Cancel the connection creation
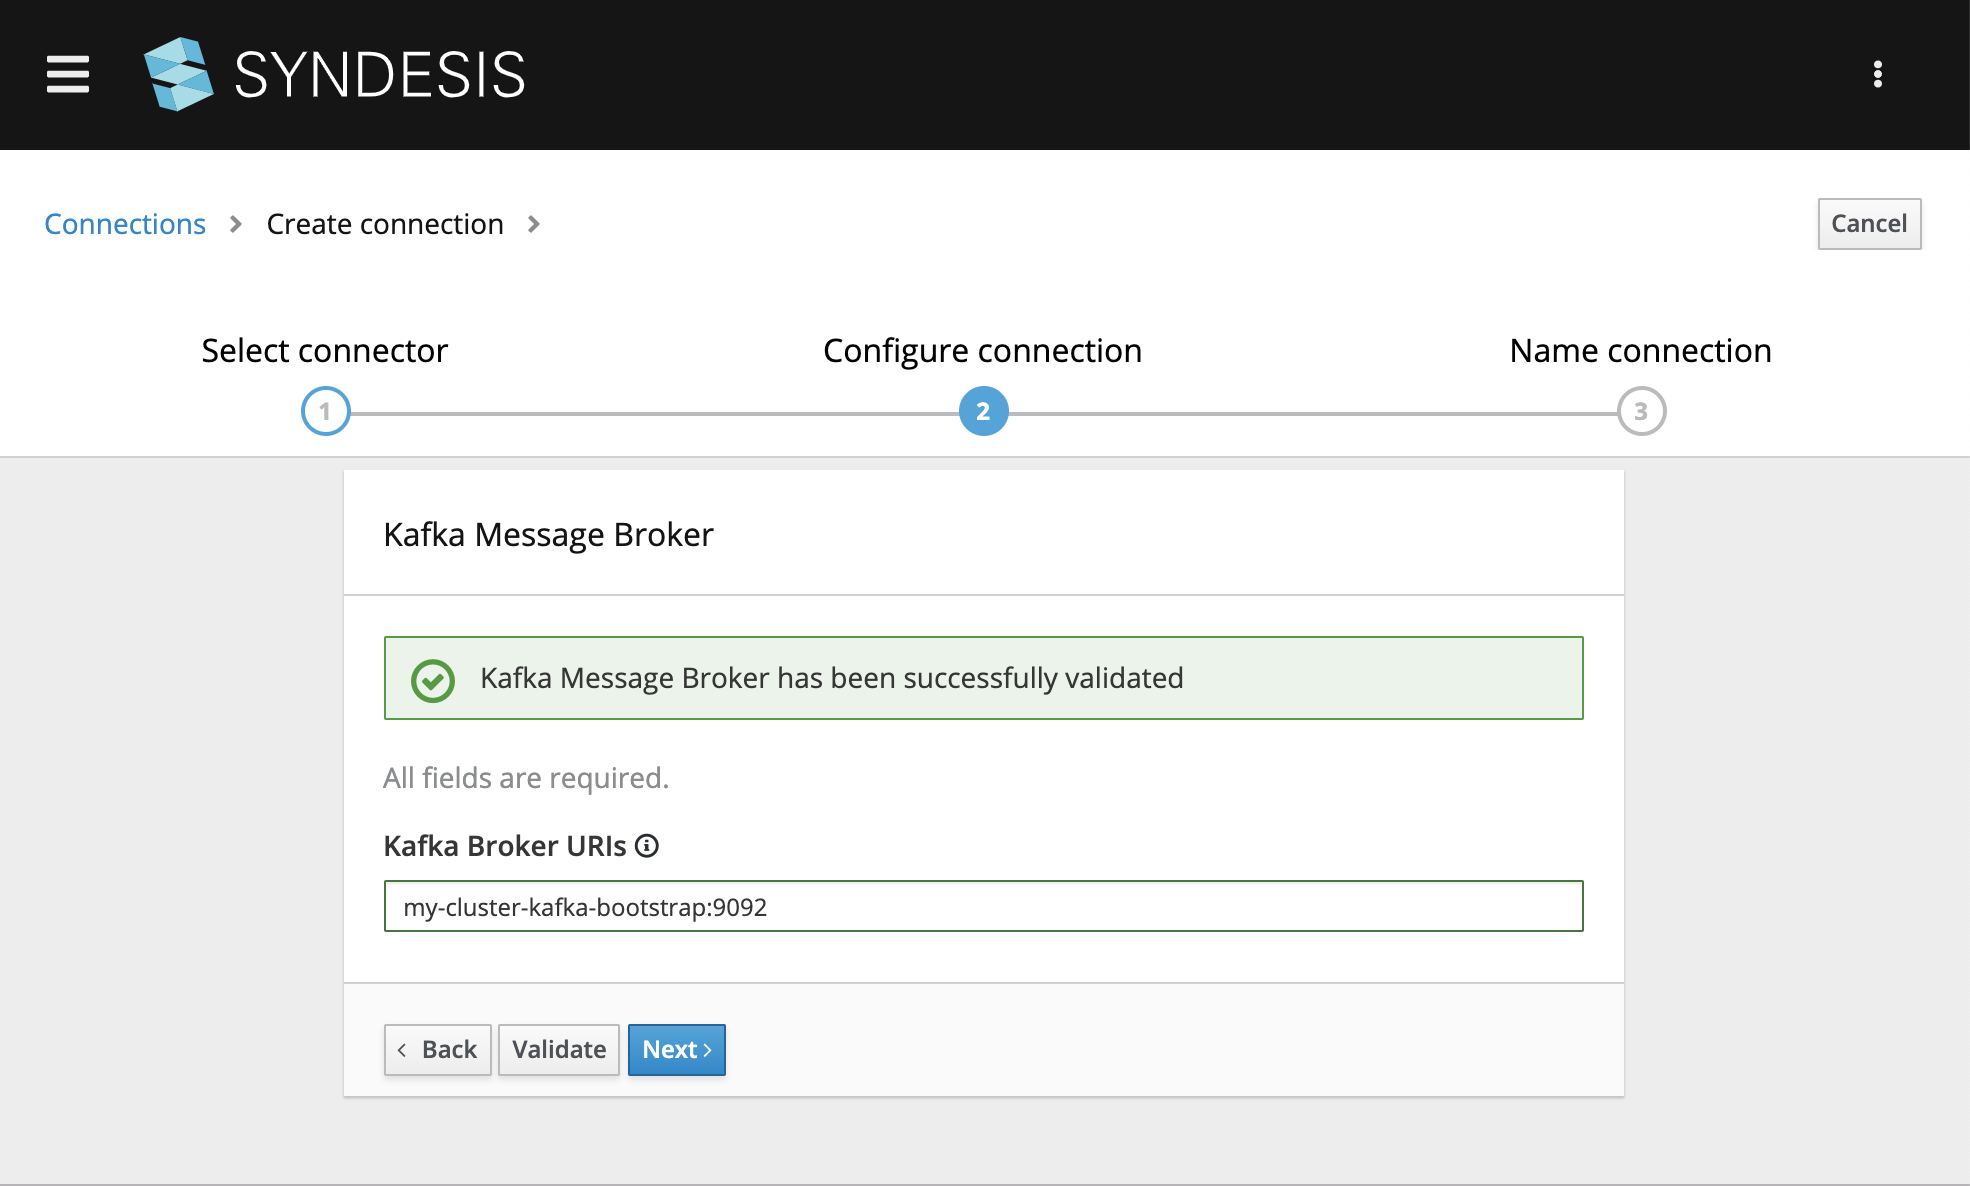Screen dimensions: 1970x1186 click(1869, 224)
